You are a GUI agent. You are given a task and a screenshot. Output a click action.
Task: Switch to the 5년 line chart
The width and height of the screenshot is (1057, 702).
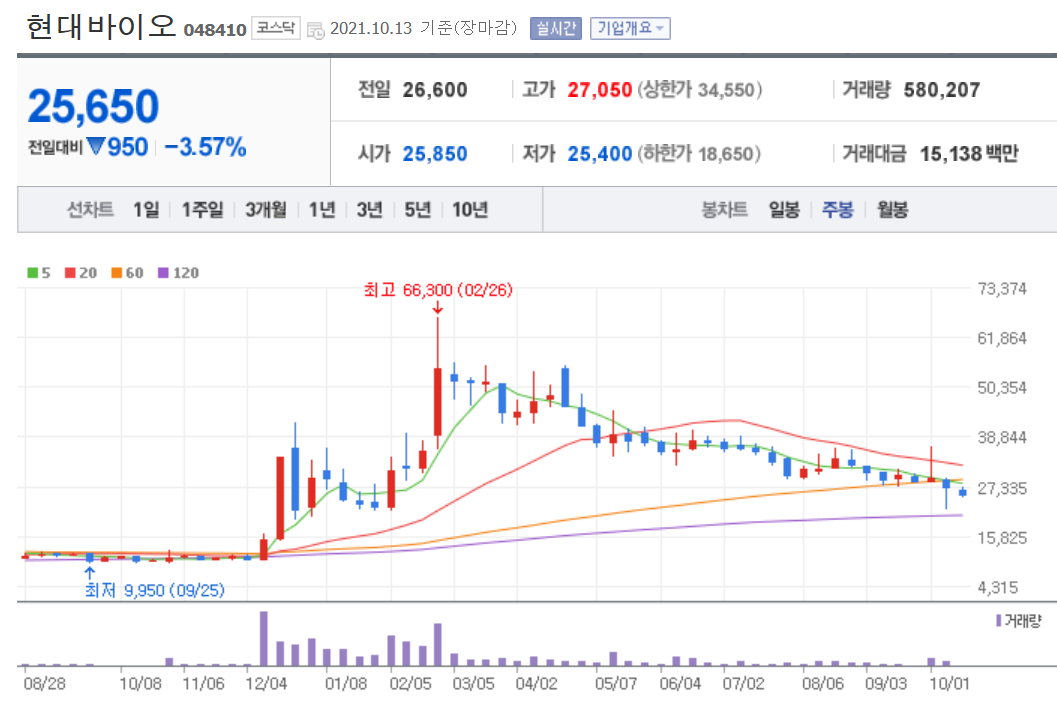[x=417, y=210]
